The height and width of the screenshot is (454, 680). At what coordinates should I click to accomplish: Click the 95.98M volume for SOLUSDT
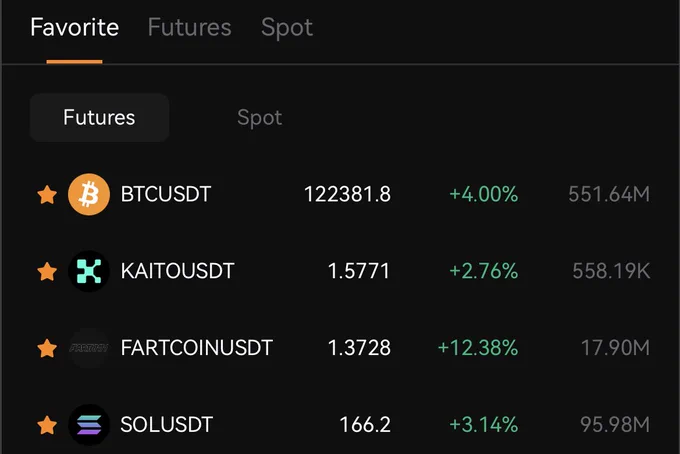pos(615,425)
